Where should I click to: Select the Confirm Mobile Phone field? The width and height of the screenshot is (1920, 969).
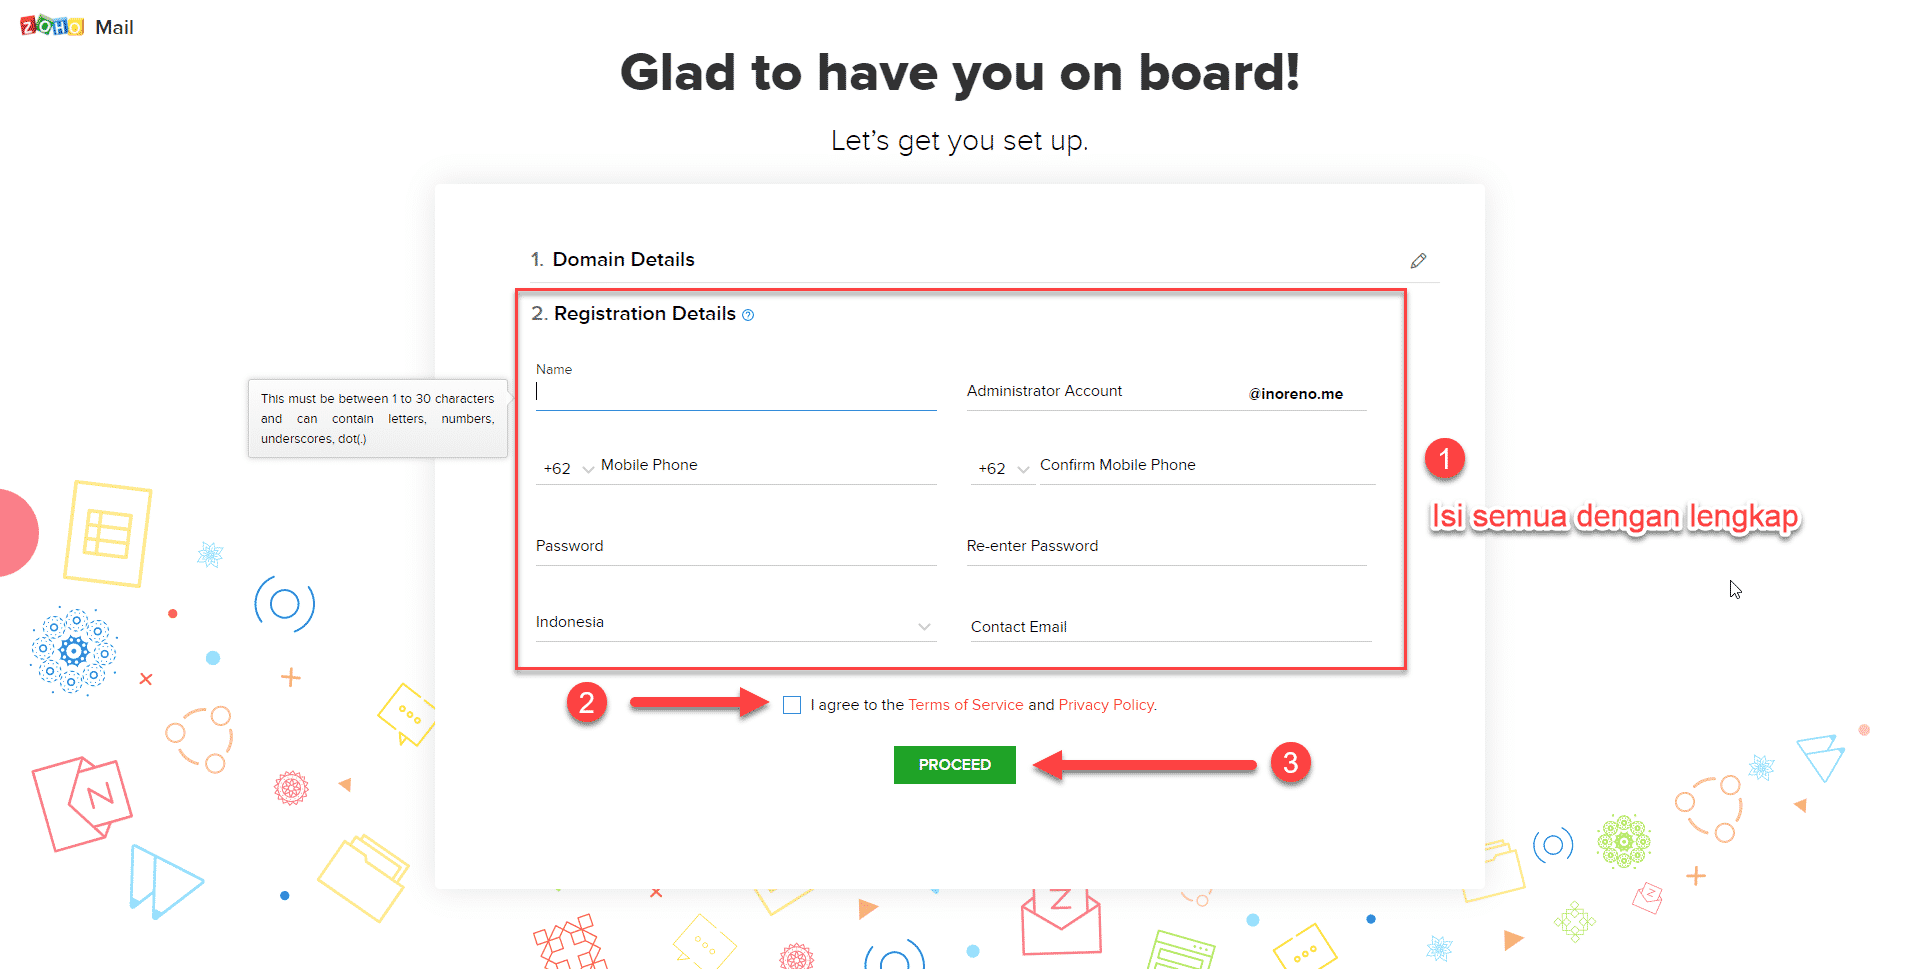(1206, 466)
